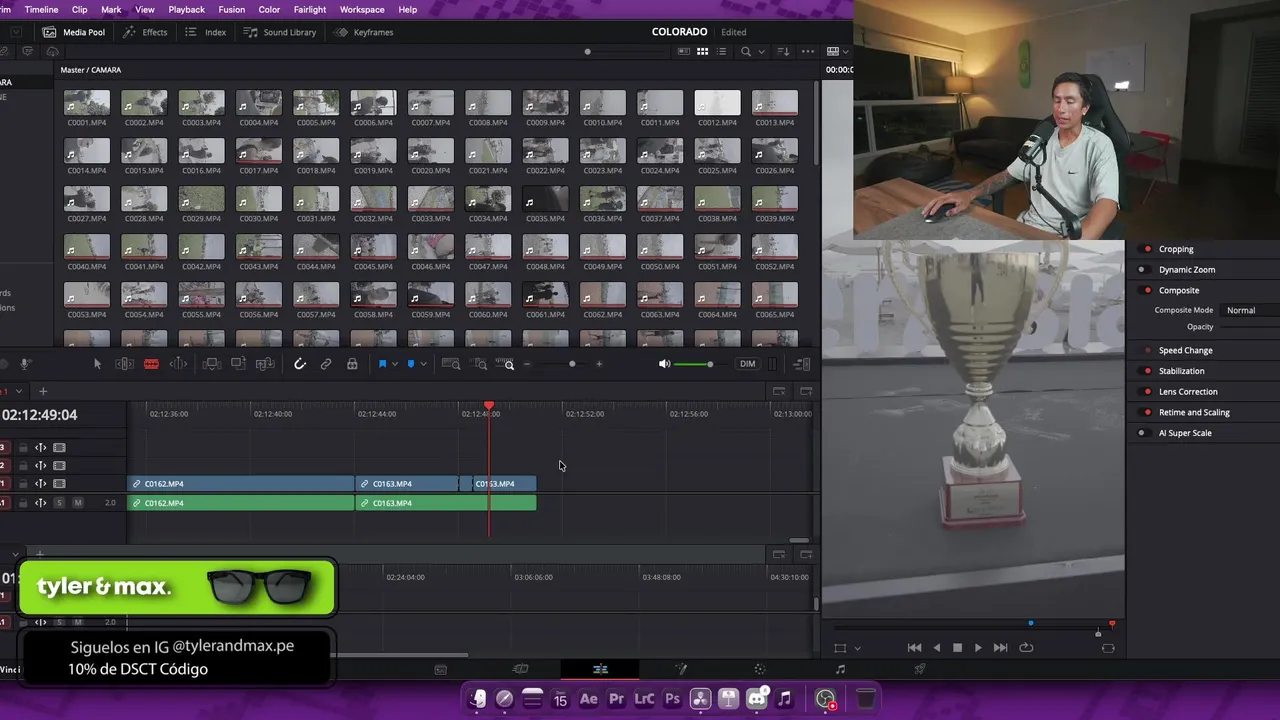Add a blue flag to clip
Screen dimensions: 1280x720
tap(382, 364)
